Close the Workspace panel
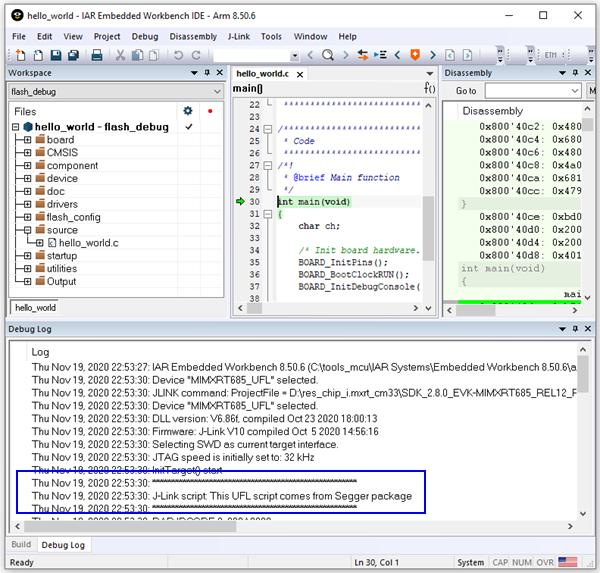Screen dimensions: 600x573 (220, 72)
